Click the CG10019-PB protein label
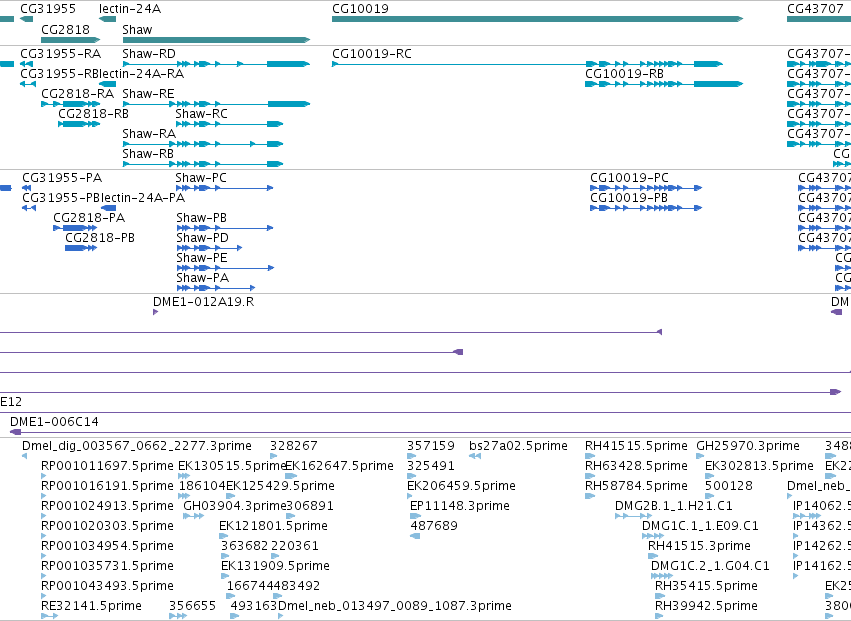The image size is (851, 621). (x=629, y=198)
